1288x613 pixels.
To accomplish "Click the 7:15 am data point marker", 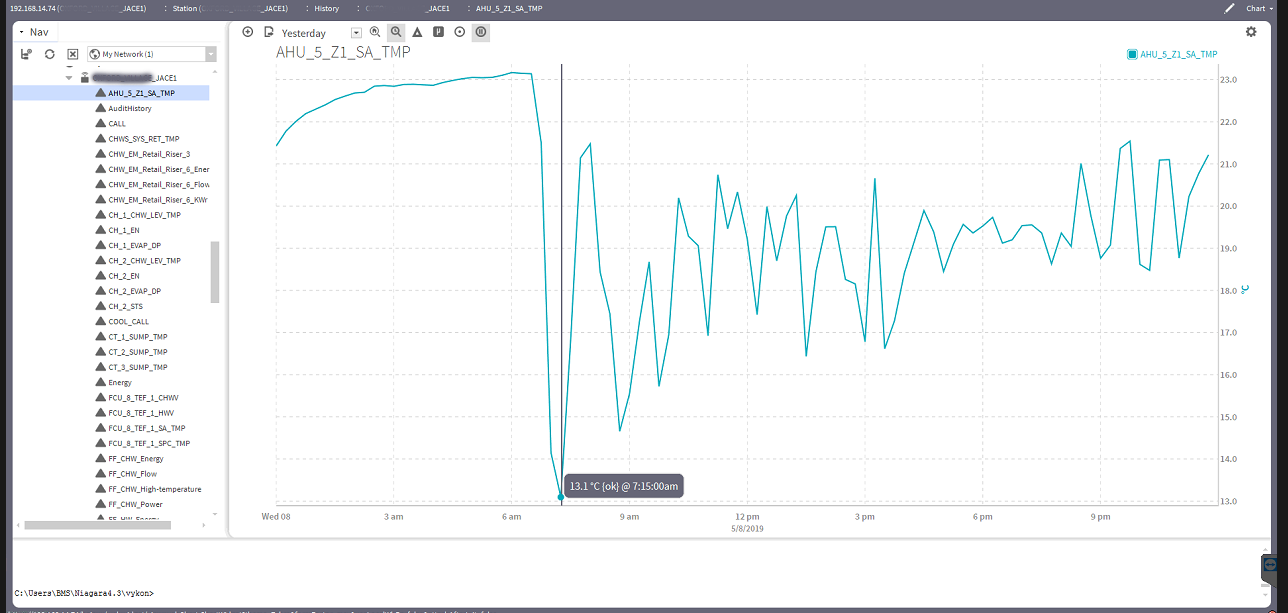I will [560, 496].
